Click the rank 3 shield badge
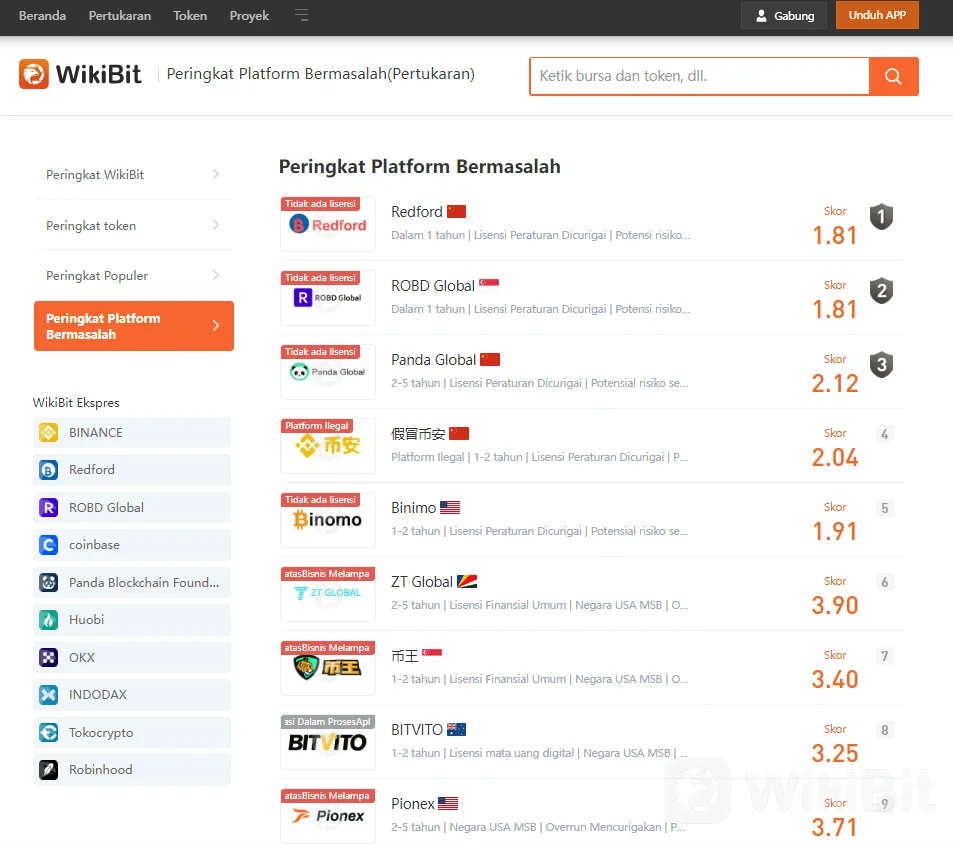The height and width of the screenshot is (846, 953). (881, 365)
